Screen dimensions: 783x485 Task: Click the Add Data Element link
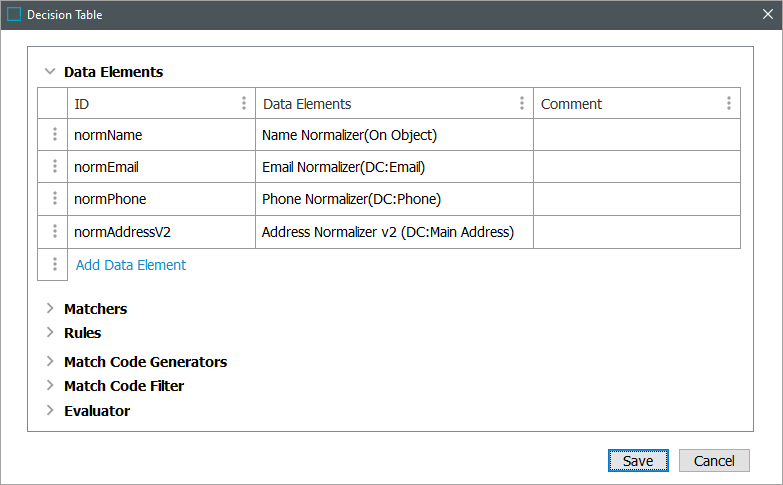tap(131, 265)
